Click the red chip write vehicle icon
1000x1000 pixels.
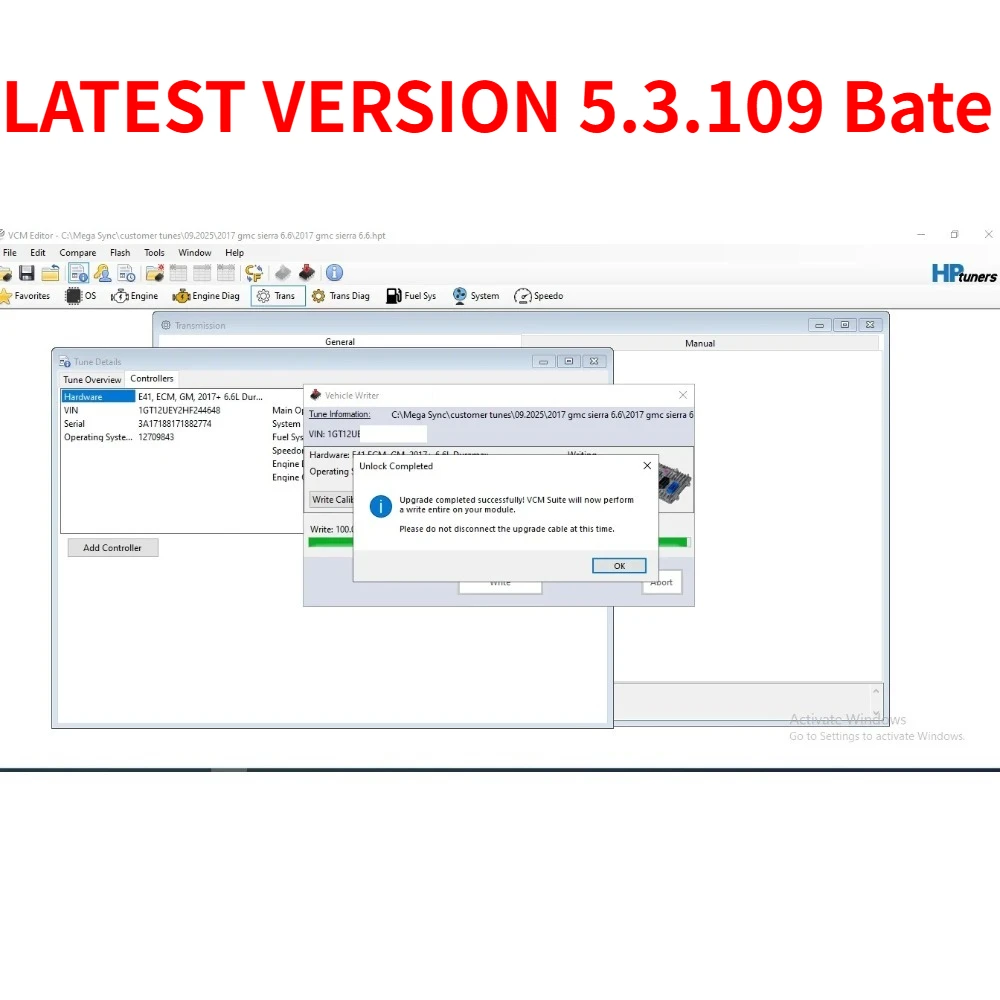307,274
